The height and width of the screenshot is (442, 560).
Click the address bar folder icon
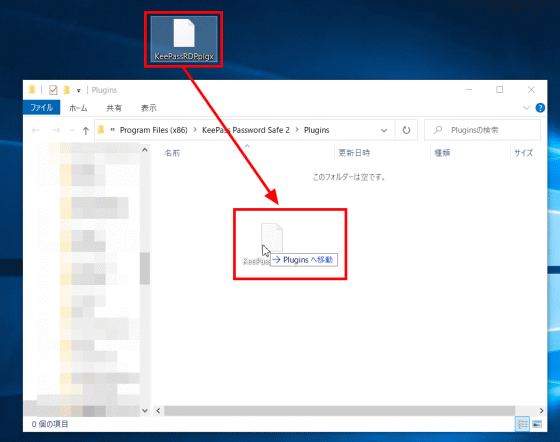101,130
